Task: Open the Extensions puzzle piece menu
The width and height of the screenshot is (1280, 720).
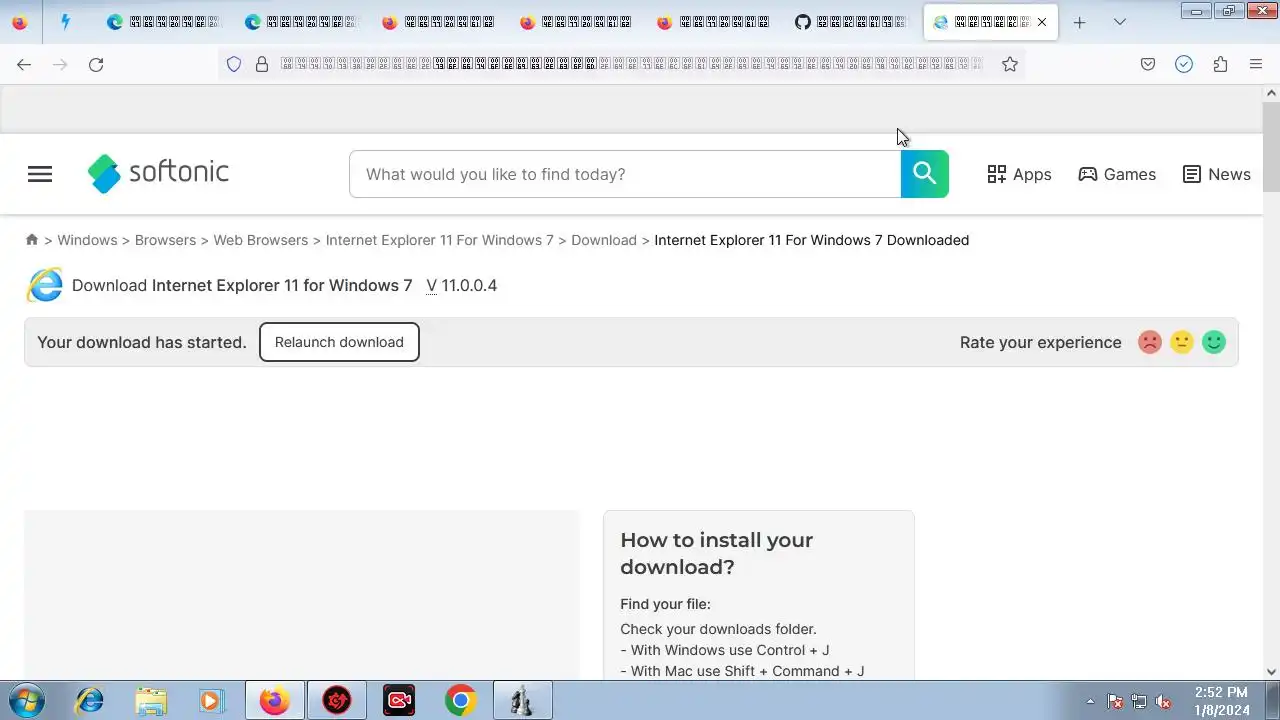Action: coord(1220,64)
